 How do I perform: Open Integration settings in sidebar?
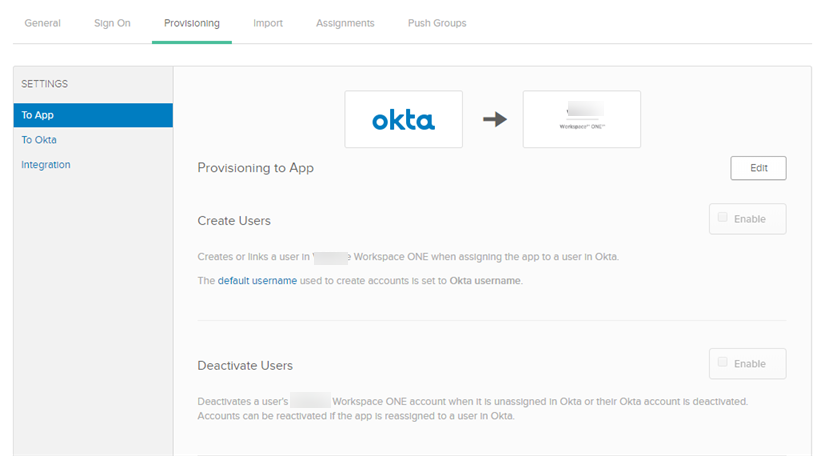coord(45,165)
